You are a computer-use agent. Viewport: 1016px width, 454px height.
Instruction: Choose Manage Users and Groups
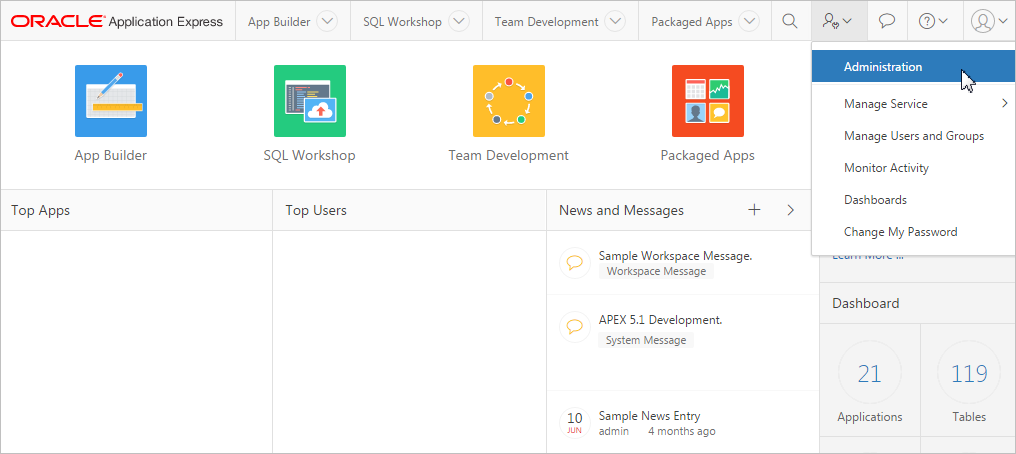913,136
